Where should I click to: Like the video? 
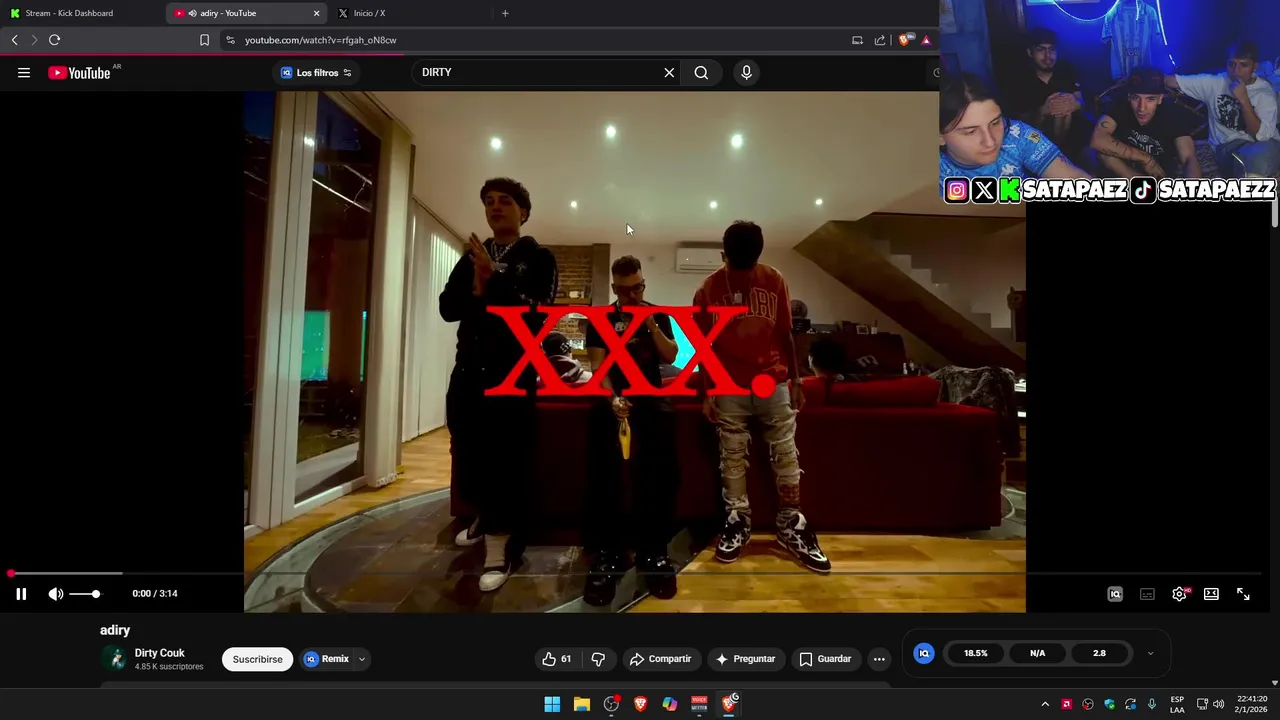pyautogui.click(x=557, y=659)
